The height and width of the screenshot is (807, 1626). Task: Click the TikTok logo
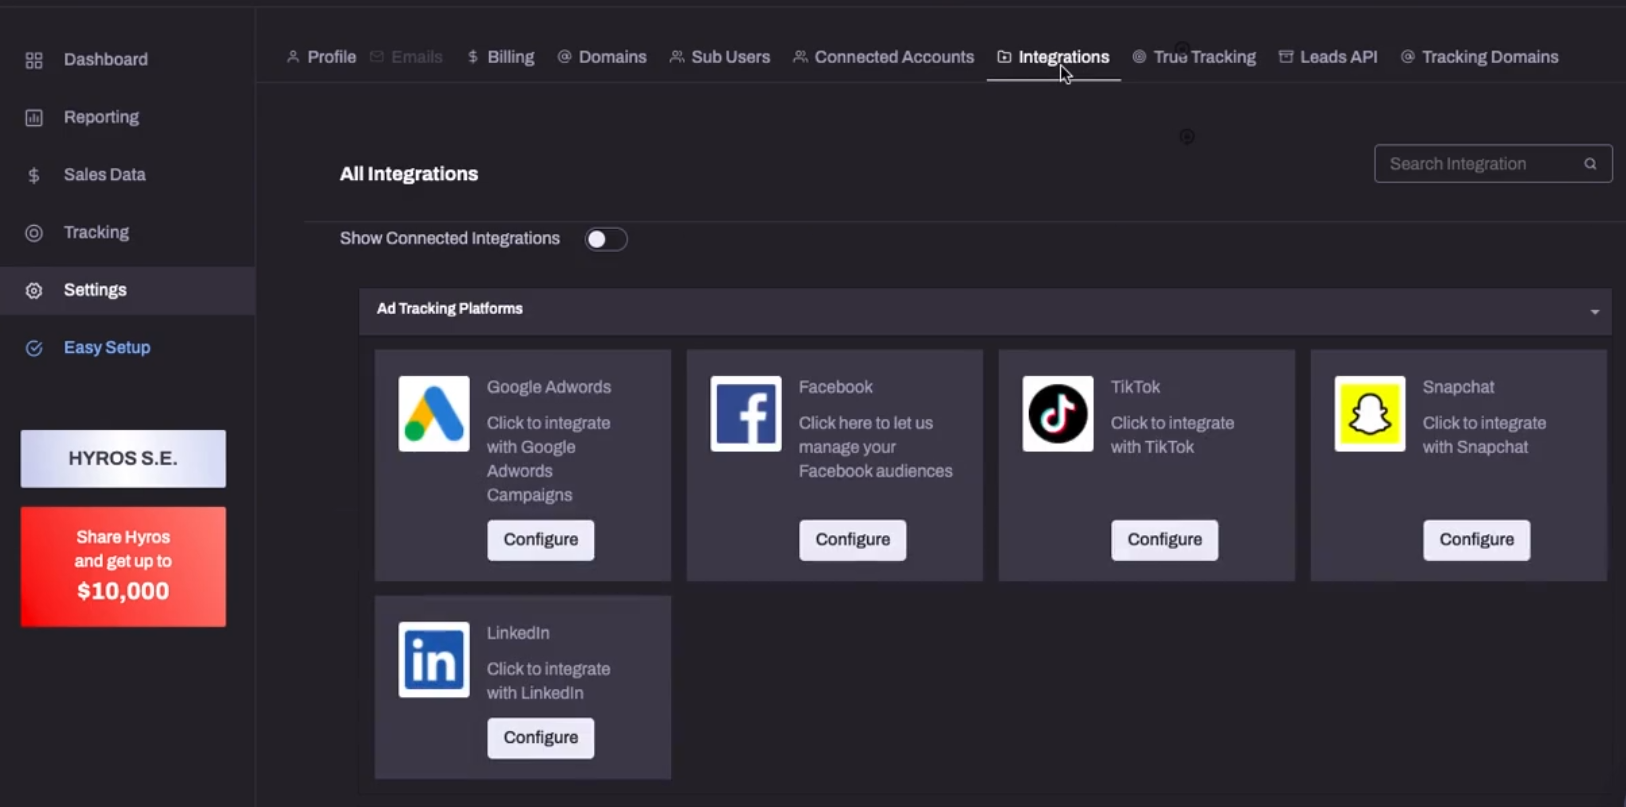tap(1058, 414)
